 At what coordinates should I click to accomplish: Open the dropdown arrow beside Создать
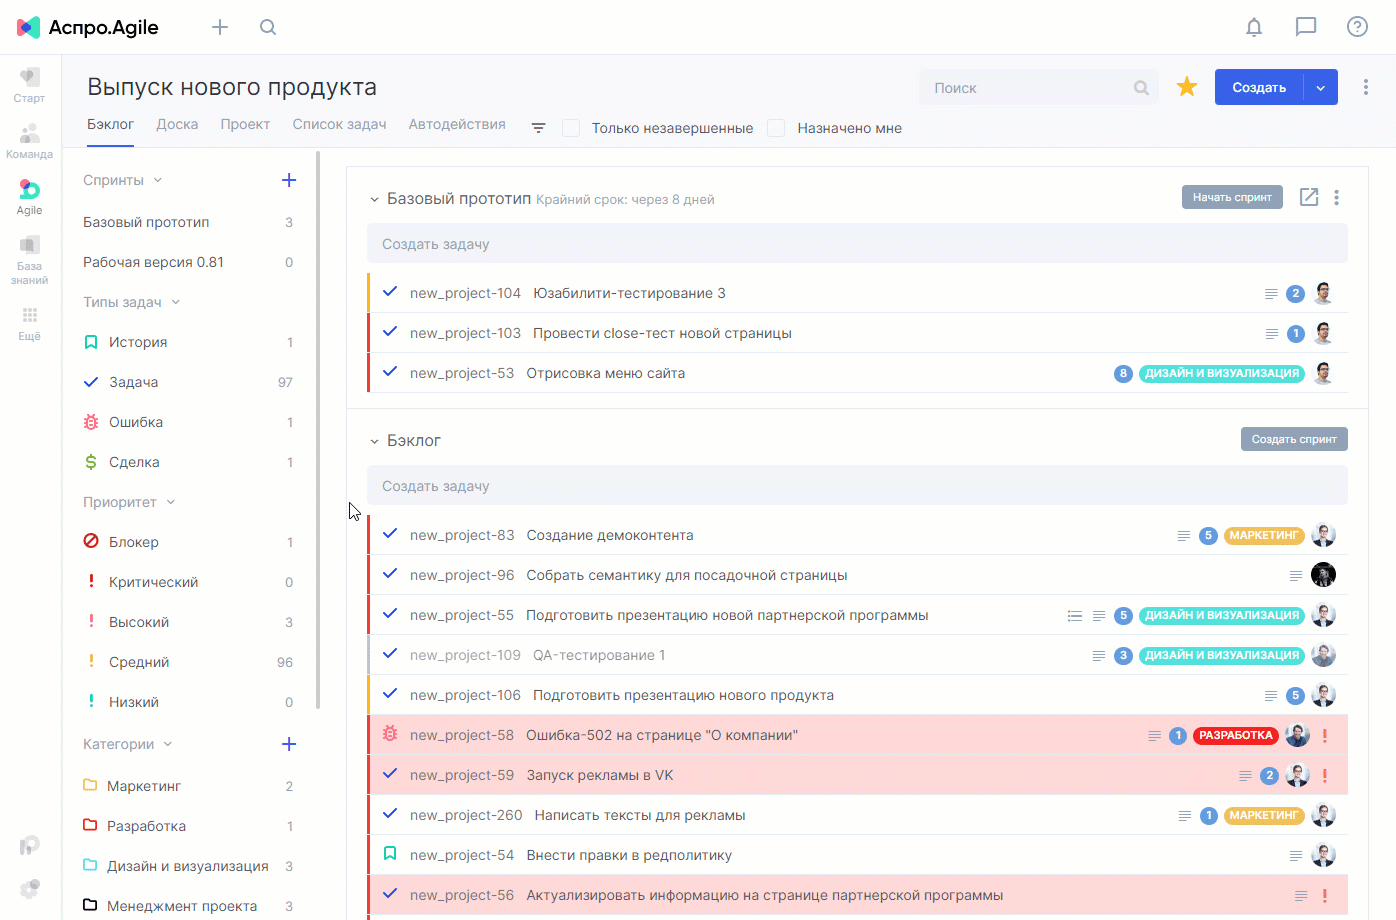point(1321,87)
